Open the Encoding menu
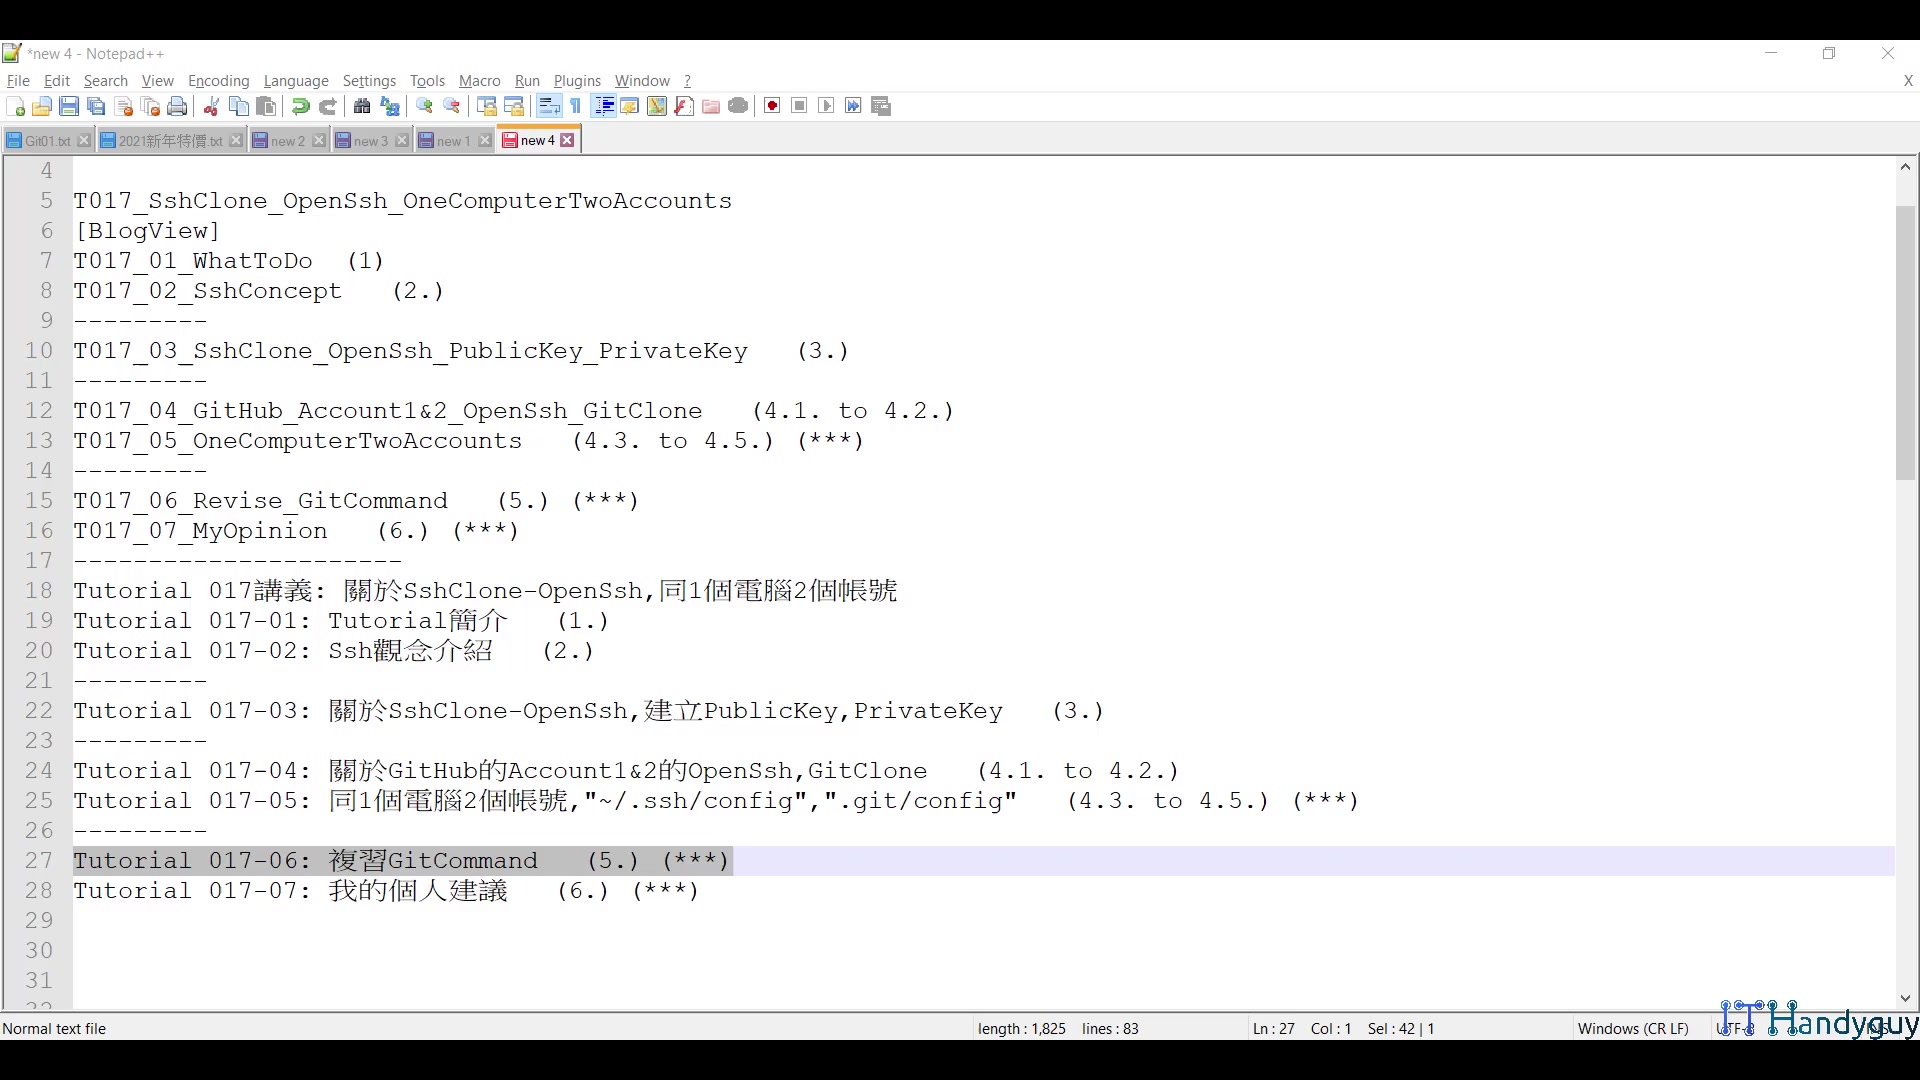This screenshot has width=1920, height=1080. (x=218, y=81)
